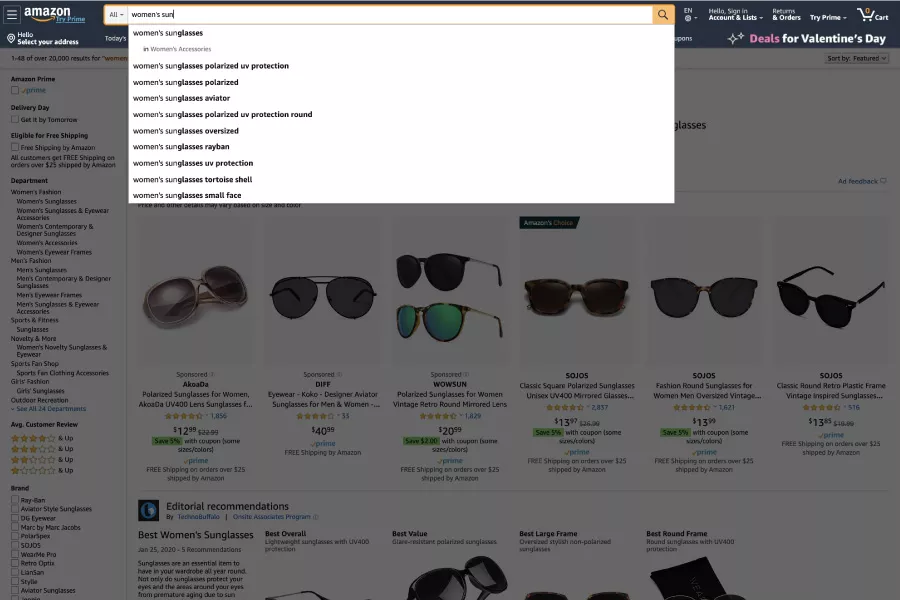
Task: Expand the Try Prime menu
Action: tap(828, 17)
